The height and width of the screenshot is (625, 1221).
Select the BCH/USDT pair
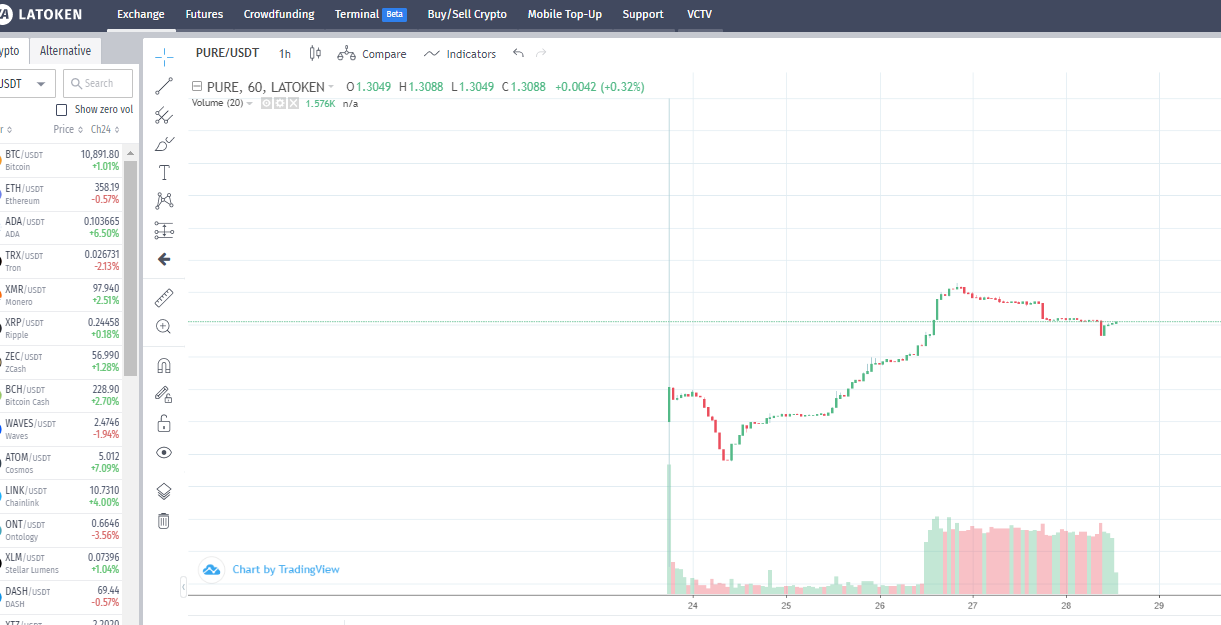click(62, 395)
